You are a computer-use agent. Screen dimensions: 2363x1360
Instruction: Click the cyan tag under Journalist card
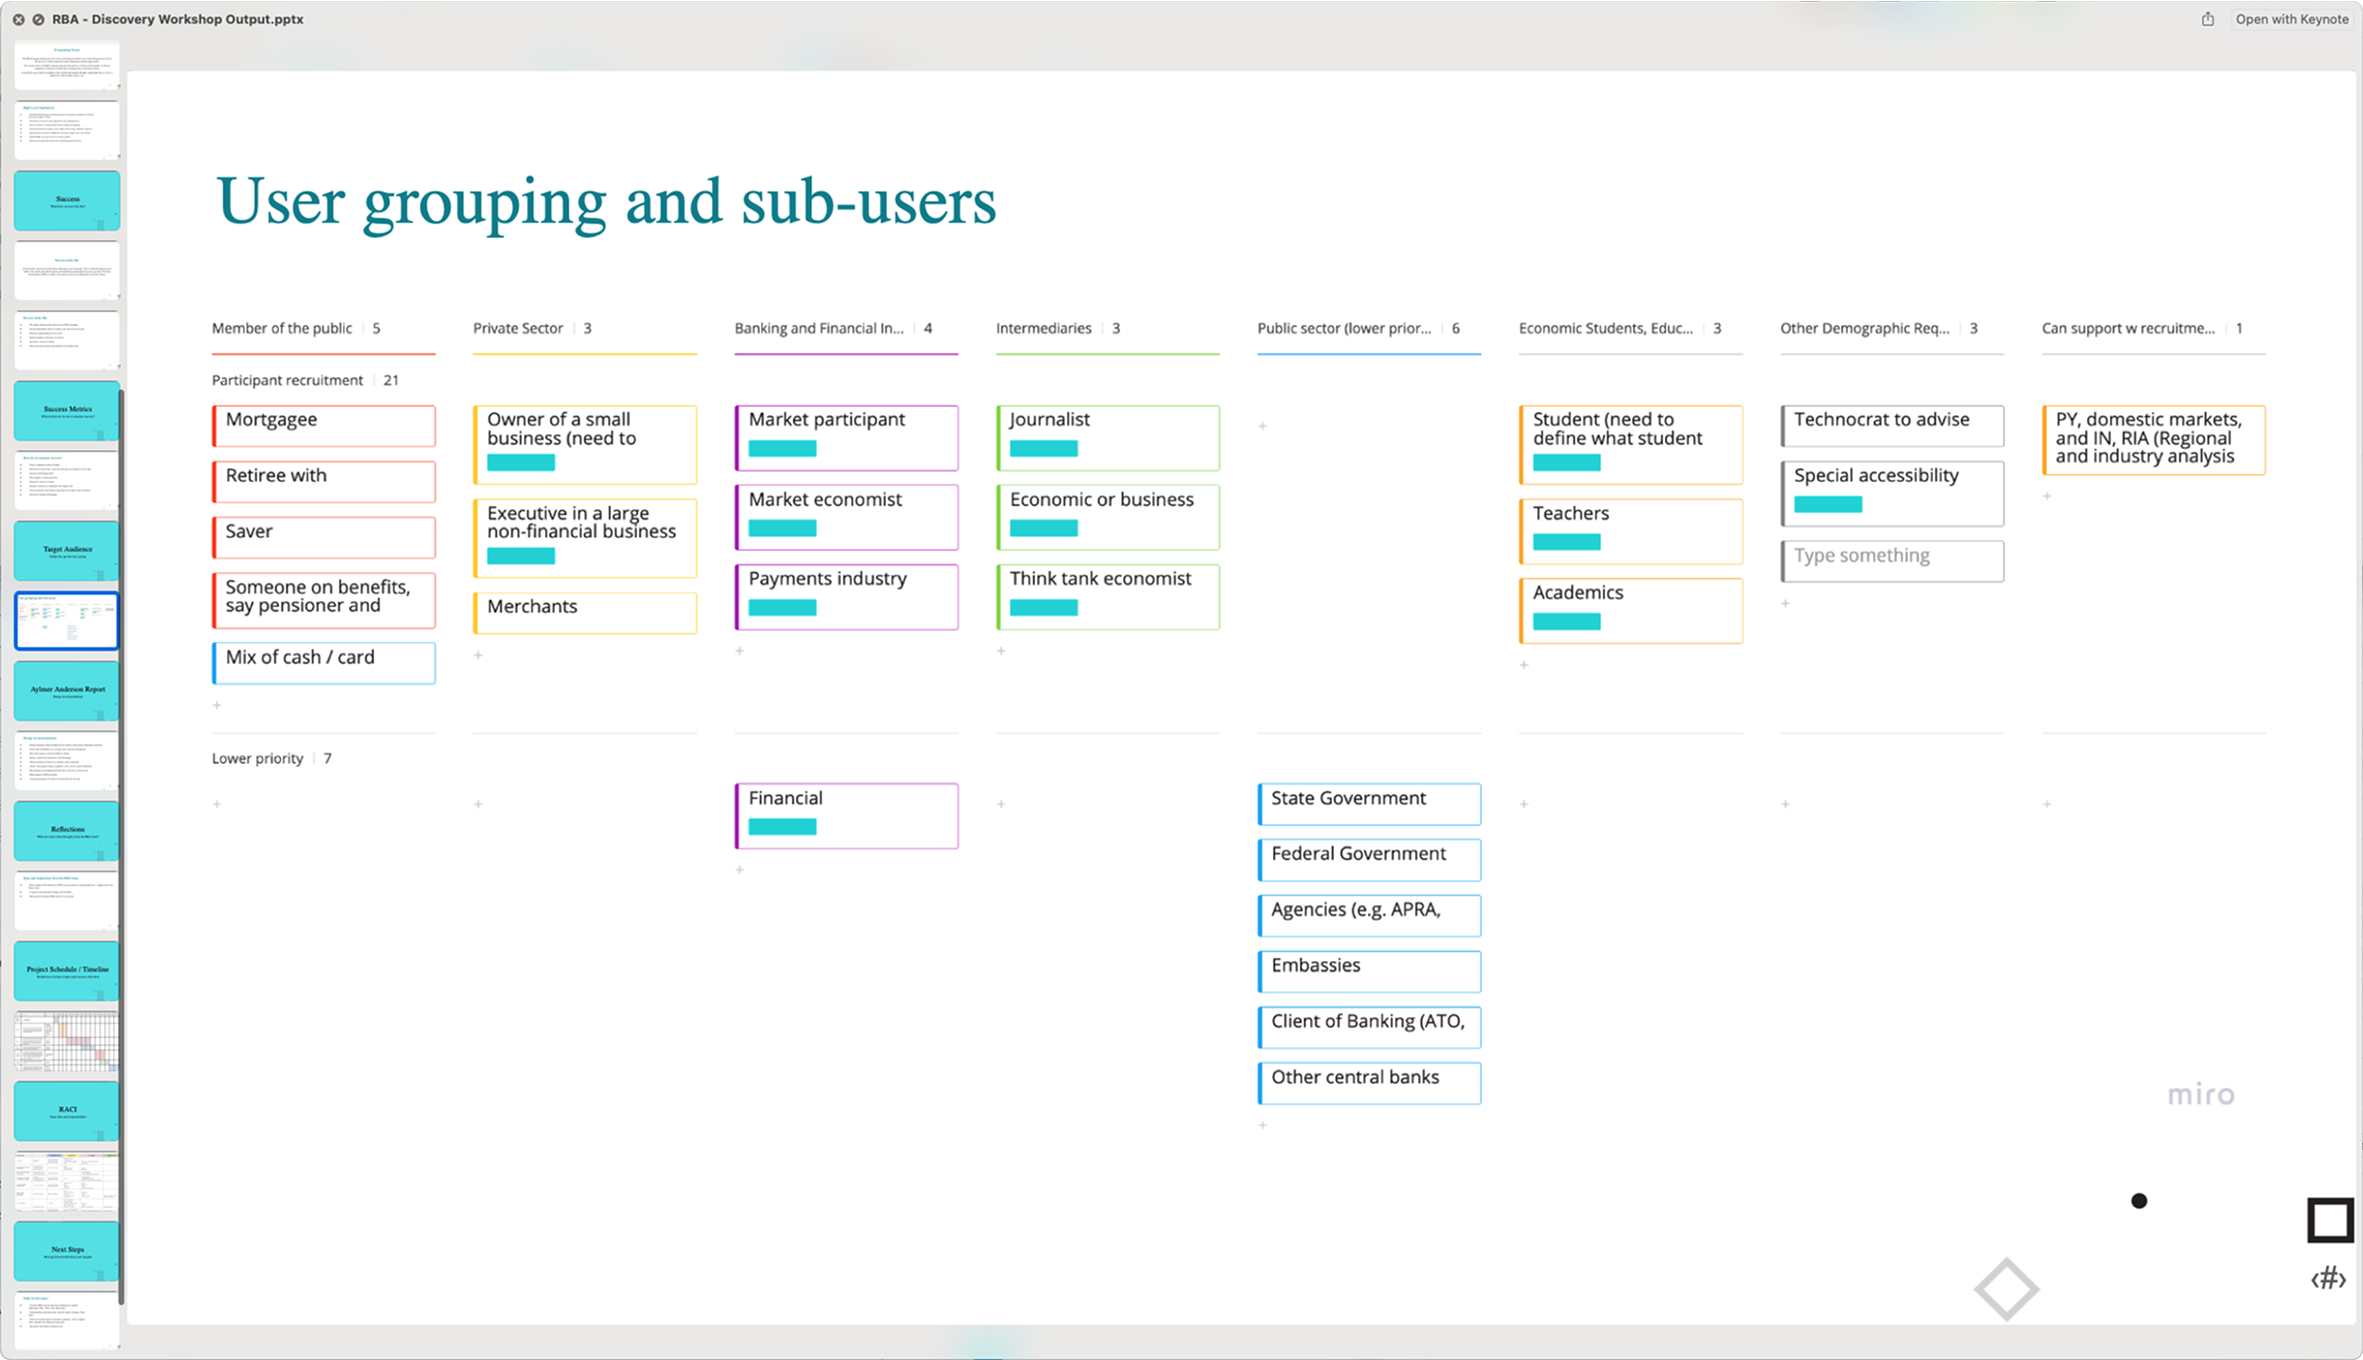(x=1043, y=449)
